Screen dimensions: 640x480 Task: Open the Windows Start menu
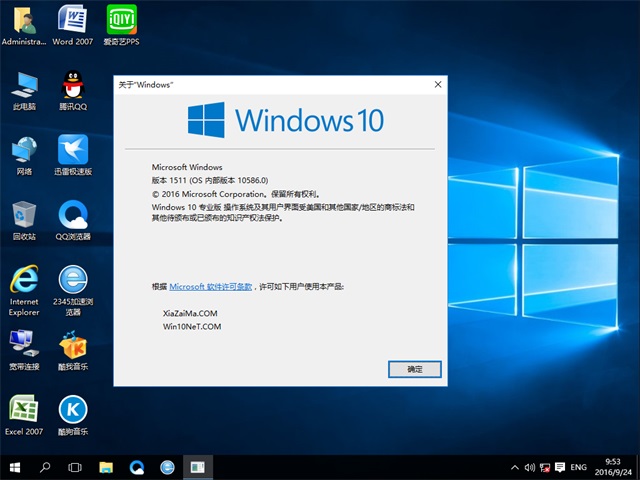tap(15, 467)
